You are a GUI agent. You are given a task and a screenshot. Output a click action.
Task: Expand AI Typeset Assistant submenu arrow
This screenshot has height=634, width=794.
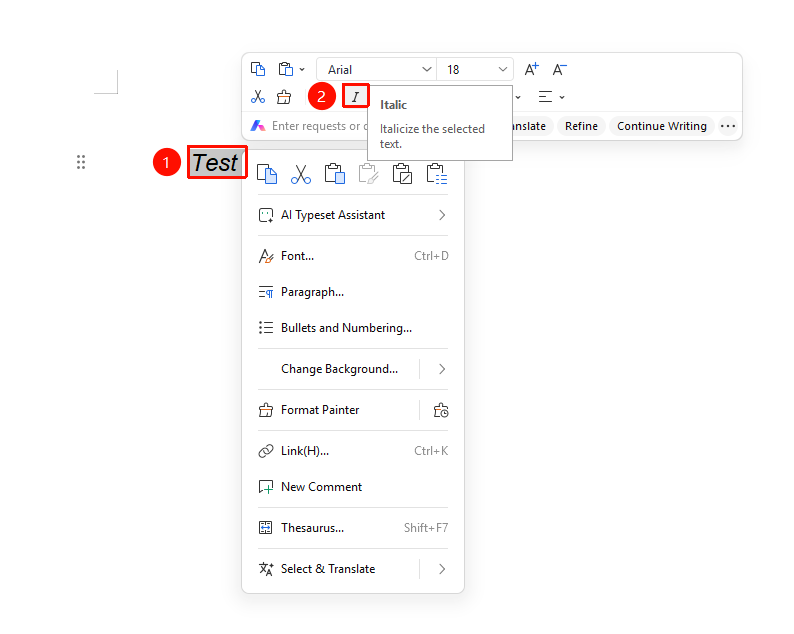(442, 215)
